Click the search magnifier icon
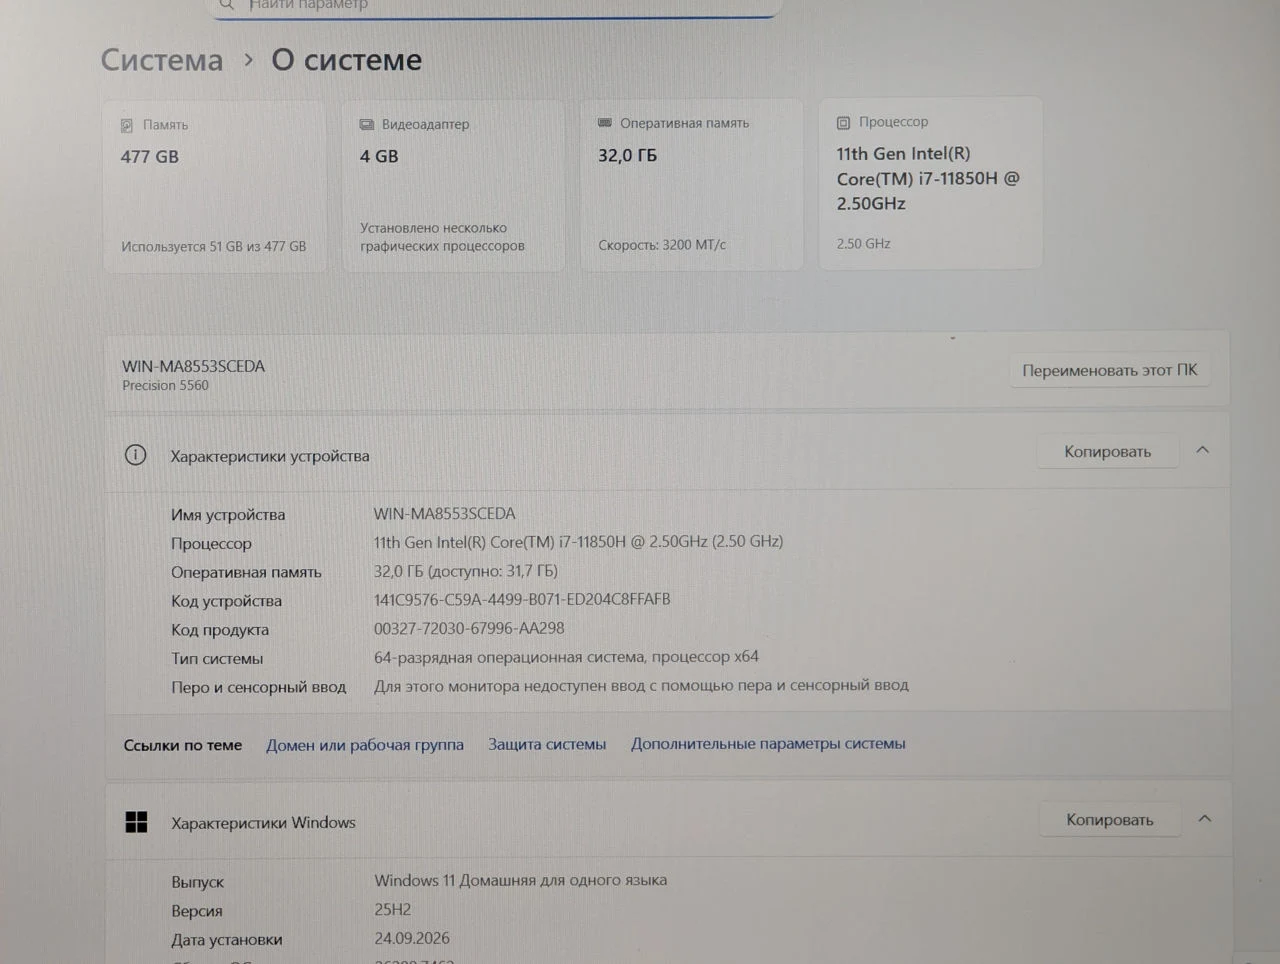1280x964 pixels. pos(227,5)
